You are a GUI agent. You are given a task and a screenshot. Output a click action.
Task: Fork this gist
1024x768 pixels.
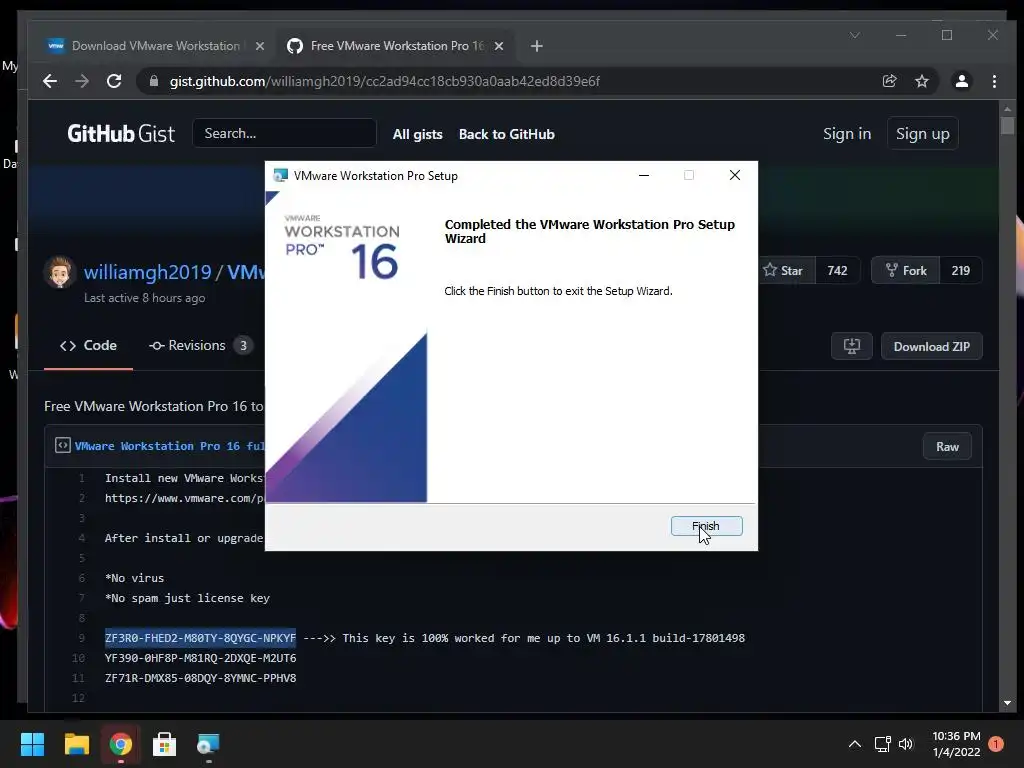point(906,270)
